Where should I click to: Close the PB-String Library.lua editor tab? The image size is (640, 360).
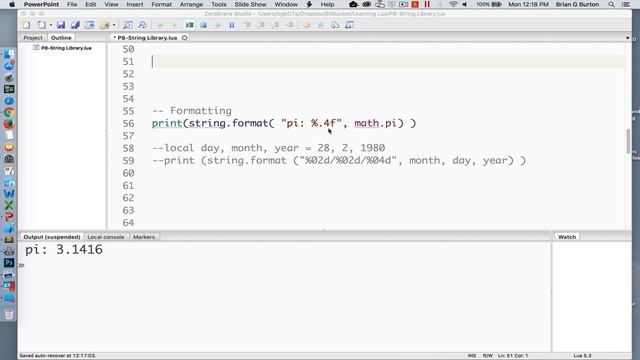[184, 38]
